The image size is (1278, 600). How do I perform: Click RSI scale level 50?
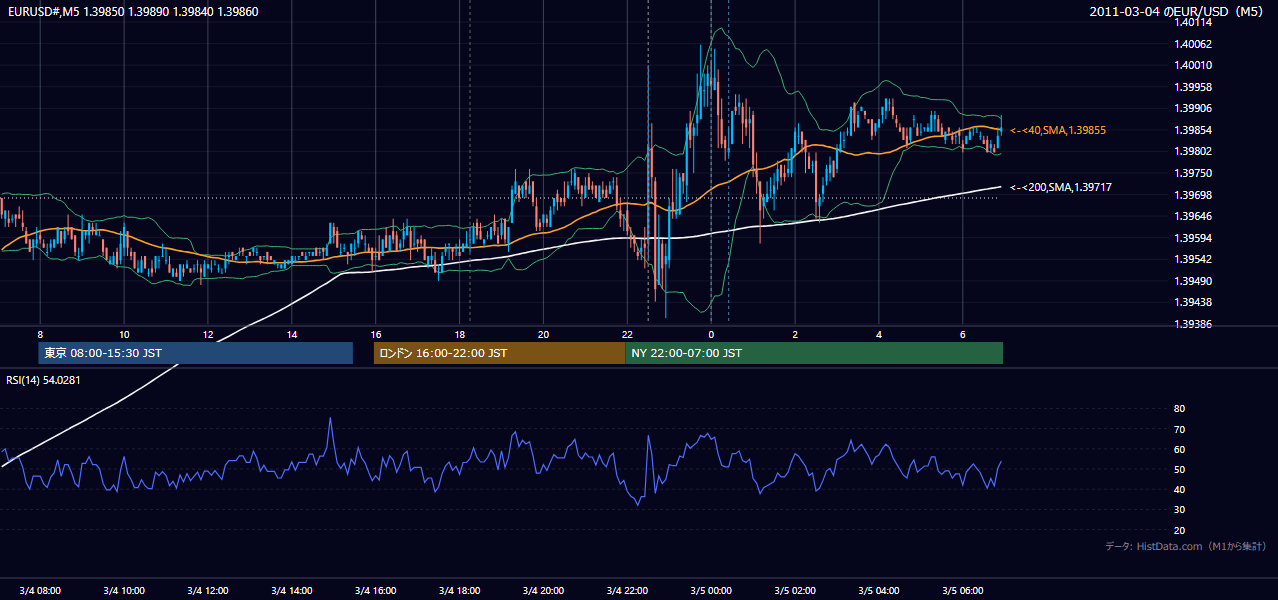pos(1179,469)
